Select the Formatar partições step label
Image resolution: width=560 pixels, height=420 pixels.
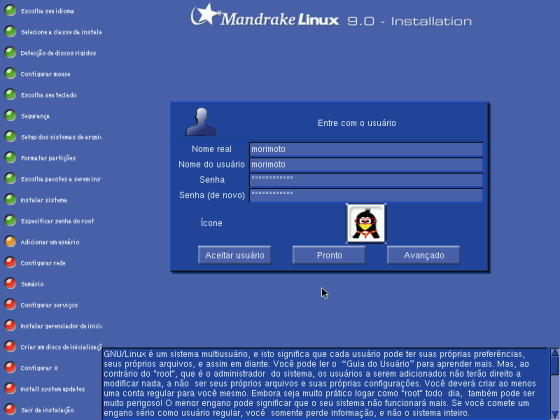tap(48, 158)
